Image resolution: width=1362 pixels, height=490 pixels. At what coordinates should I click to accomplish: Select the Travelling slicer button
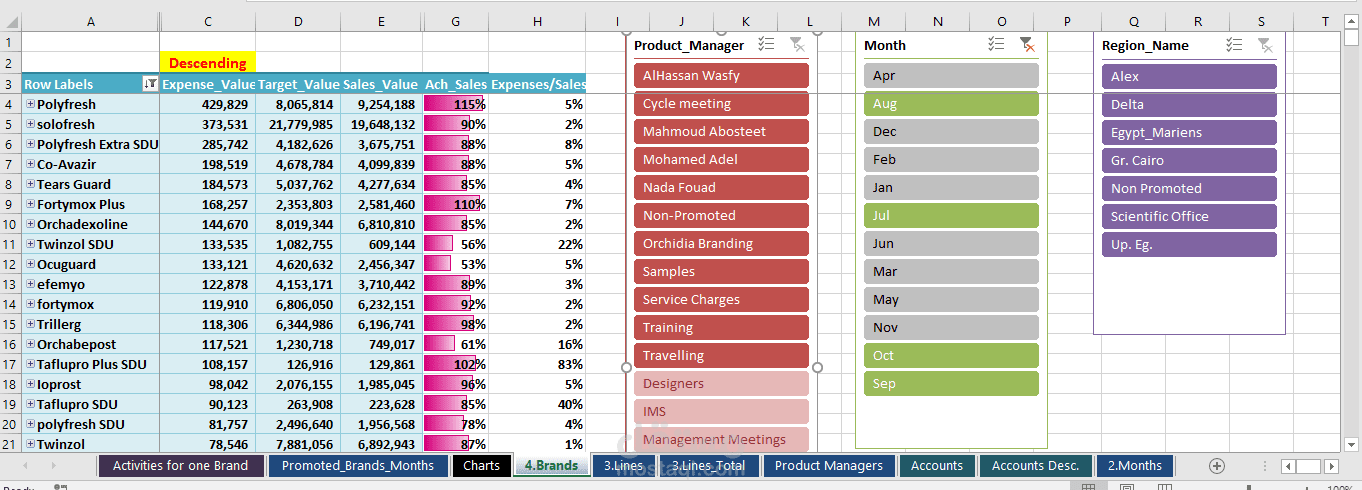tap(720, 356)
